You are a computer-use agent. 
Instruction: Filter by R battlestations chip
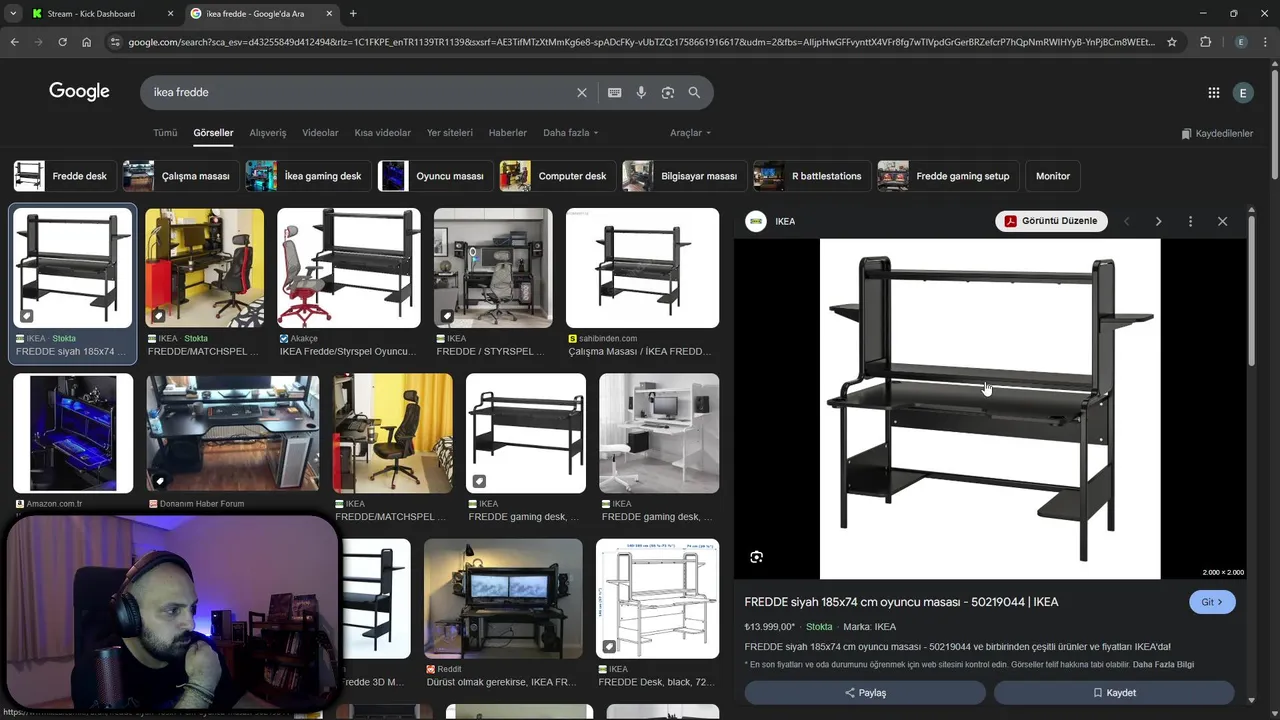(x=812, y=176)
